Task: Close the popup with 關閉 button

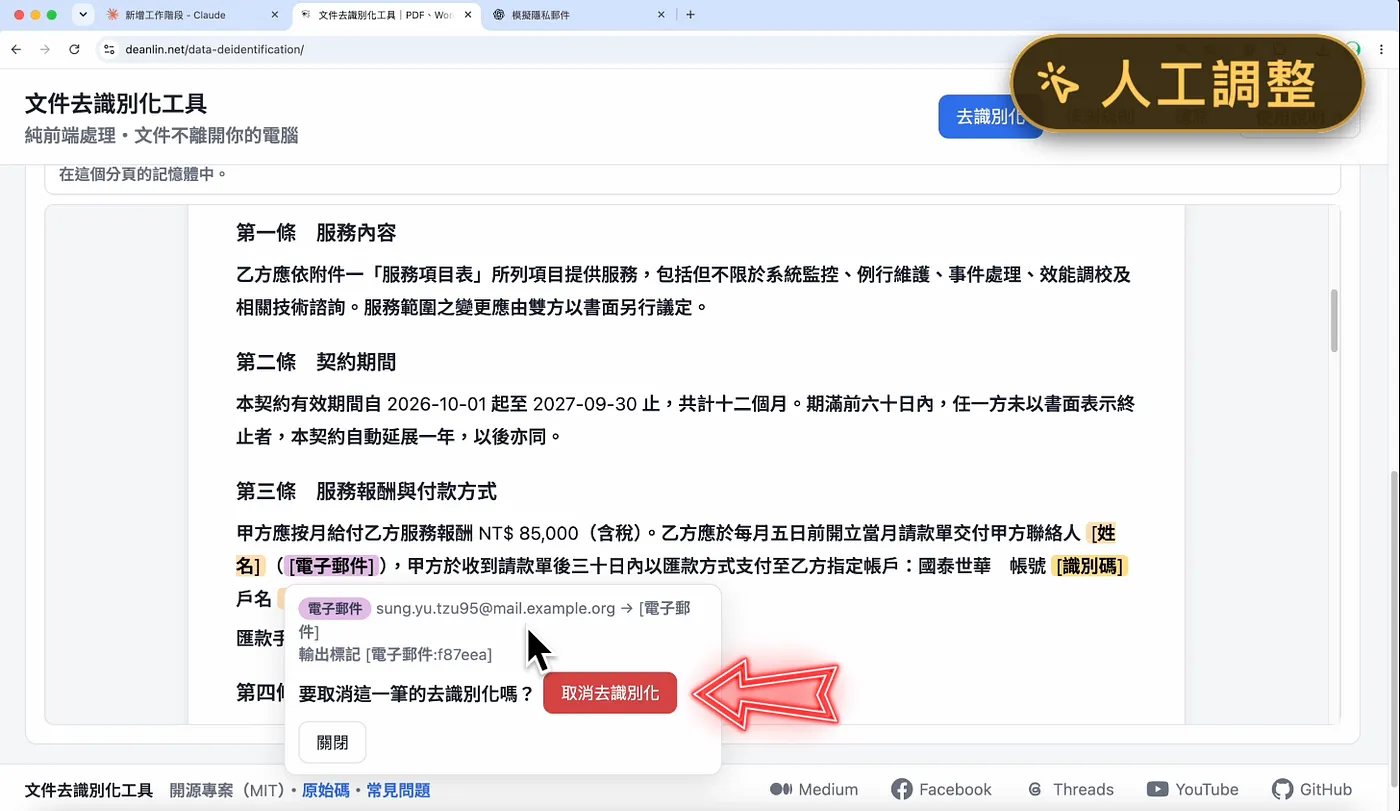Action: [332, 743]
